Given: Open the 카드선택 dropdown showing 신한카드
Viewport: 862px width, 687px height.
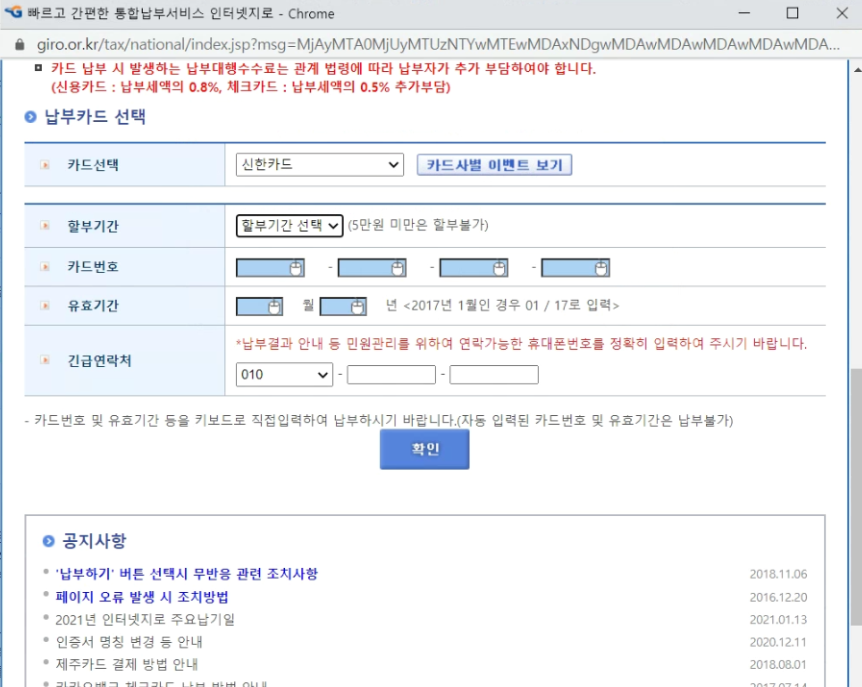Looking at the screenshot, I should pyautogui.click(x=319, y=165).
